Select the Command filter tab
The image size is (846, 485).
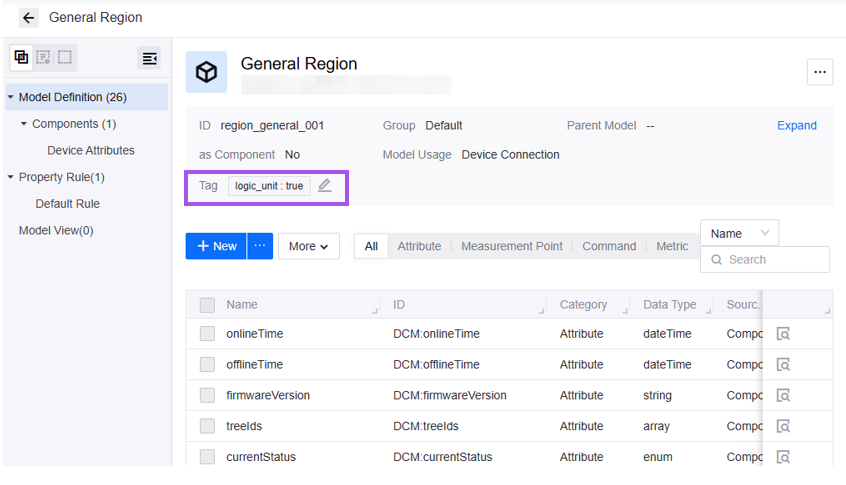click(609, 246)
